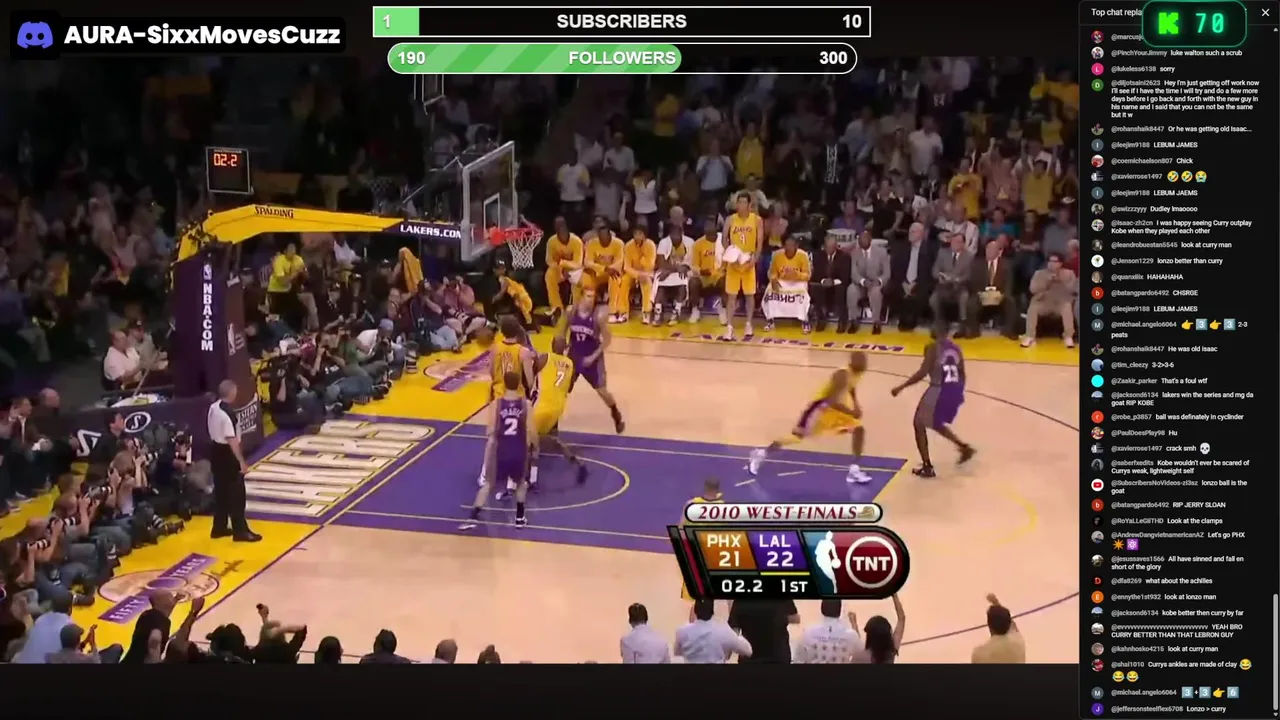Click the LAL 22 score box
This screenshot has height=720, width=1280.
tap(777, 552)
